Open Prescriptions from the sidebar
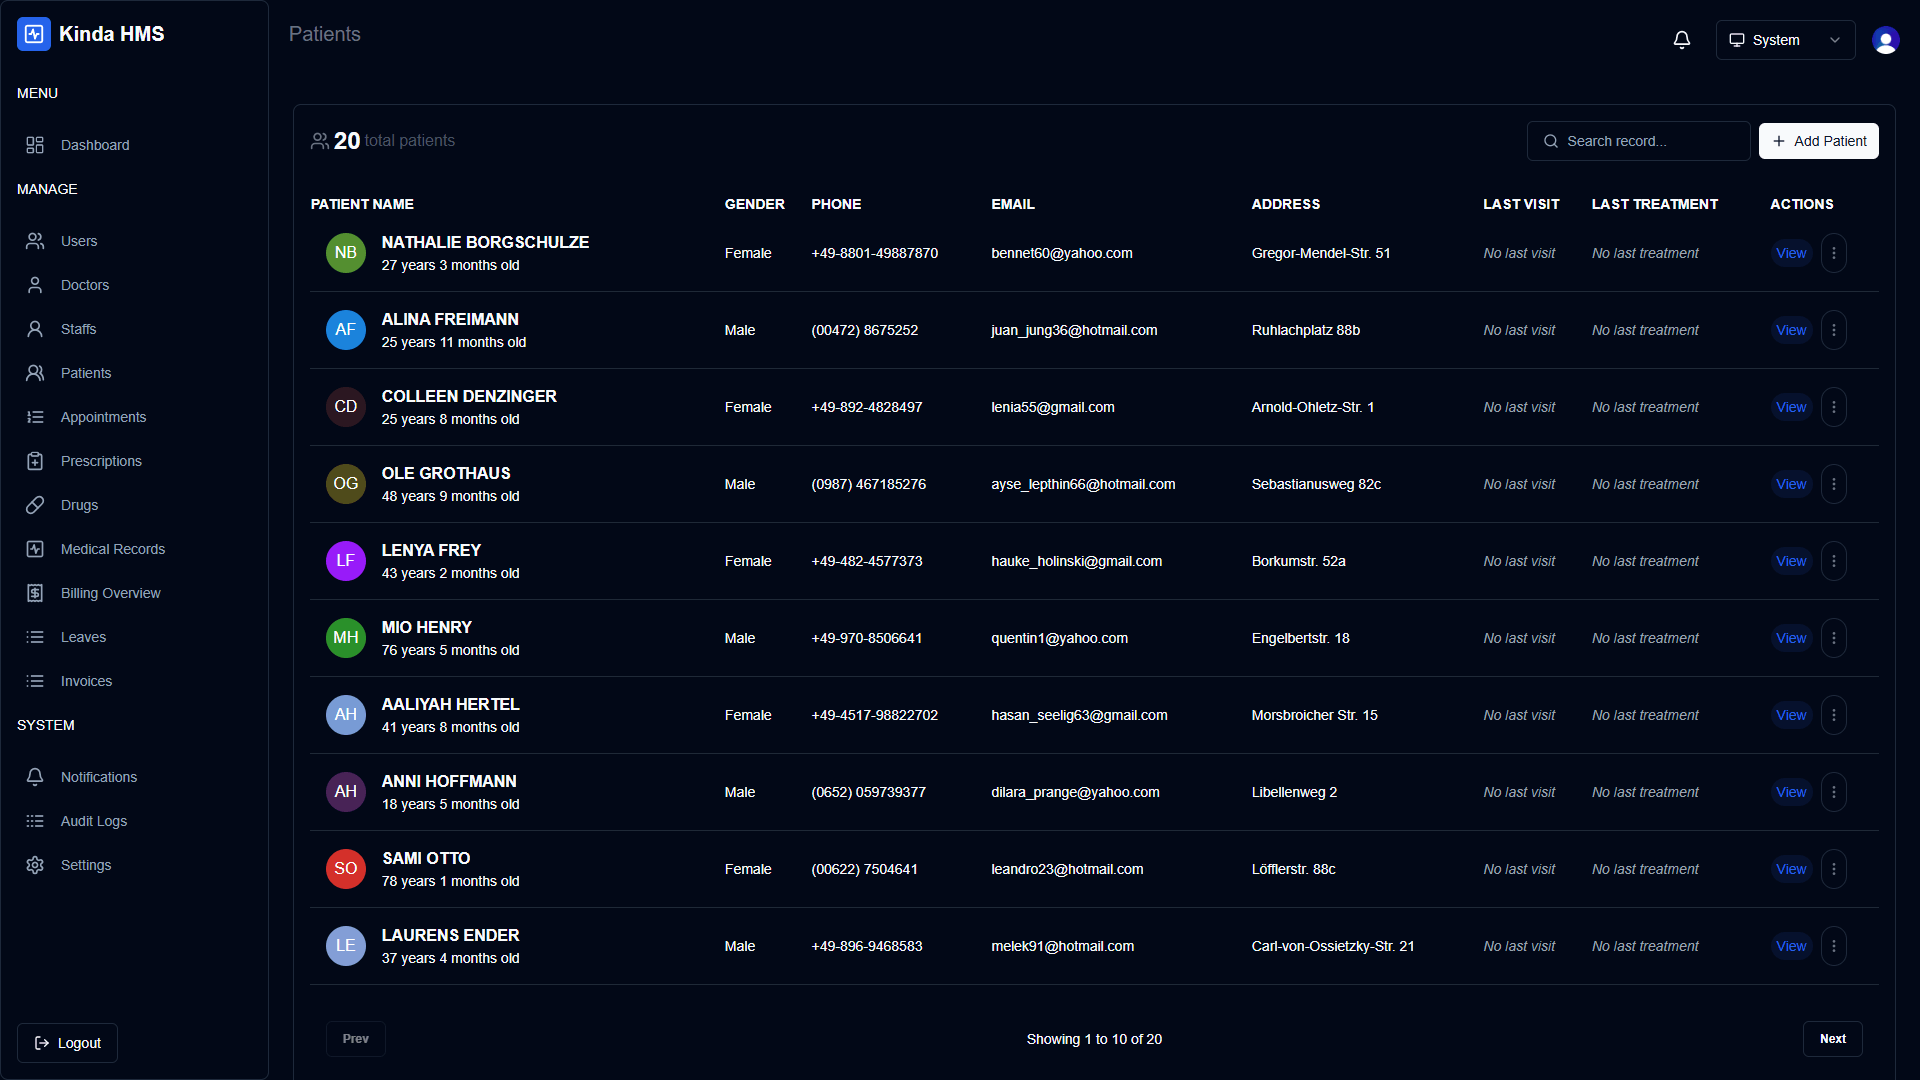 click(101, 461)
